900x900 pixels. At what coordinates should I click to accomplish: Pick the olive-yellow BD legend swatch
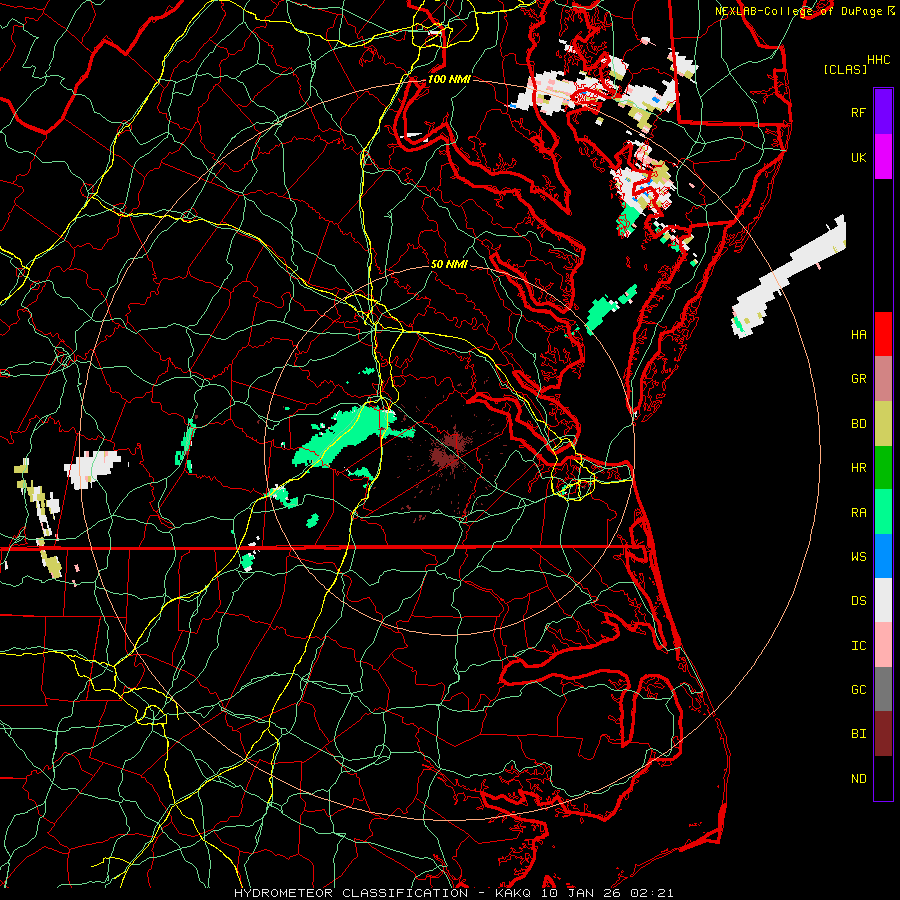pyautogui.click(x=883, y=424)
